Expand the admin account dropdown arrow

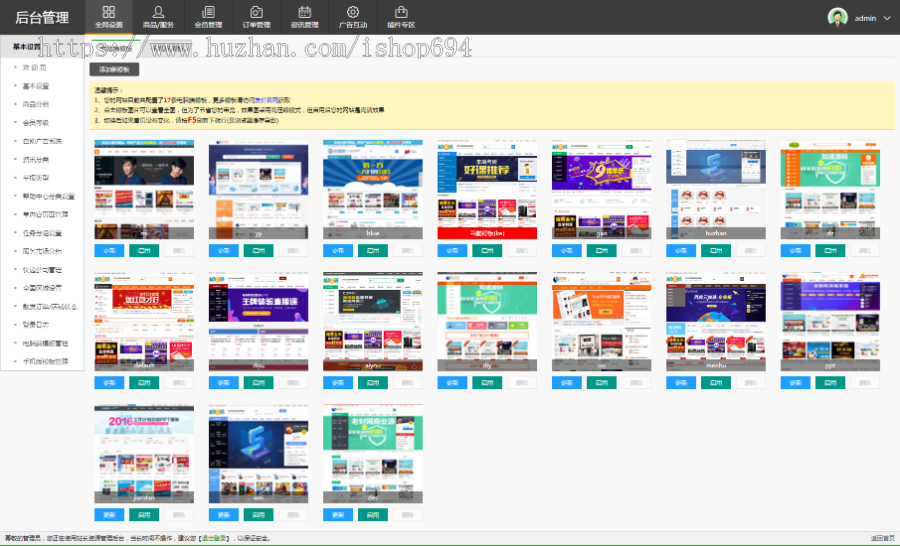coord(886,18)
